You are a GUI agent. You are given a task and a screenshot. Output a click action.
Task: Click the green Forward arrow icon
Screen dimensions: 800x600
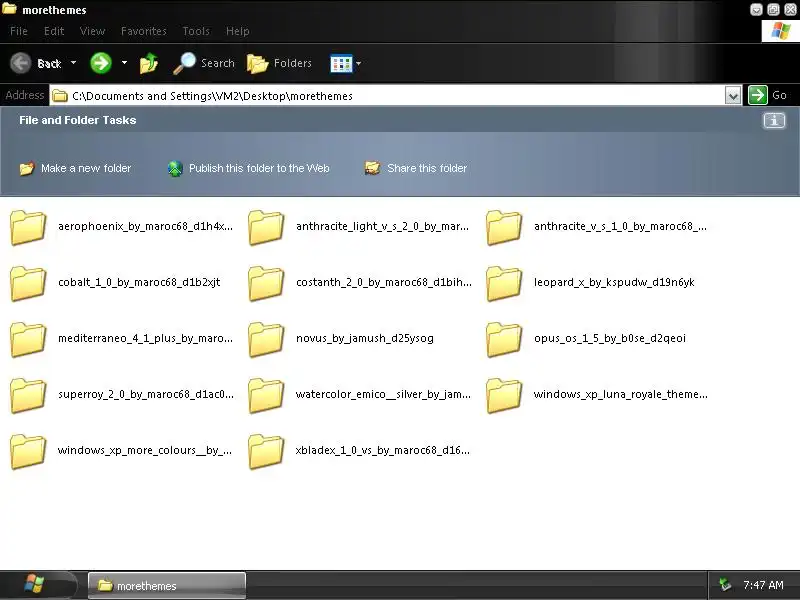coord(101,63)
